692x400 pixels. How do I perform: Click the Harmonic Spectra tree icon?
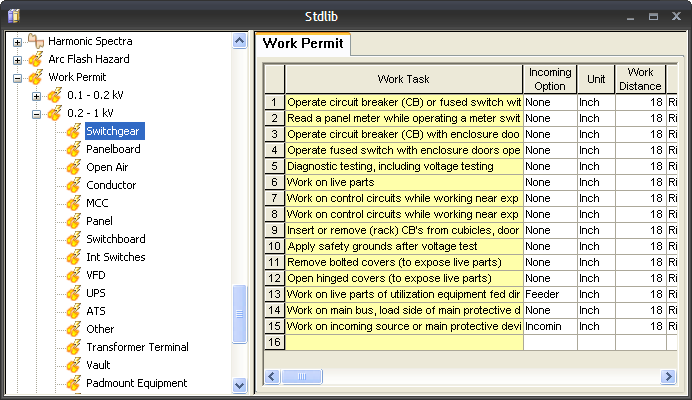coord(36,41)
